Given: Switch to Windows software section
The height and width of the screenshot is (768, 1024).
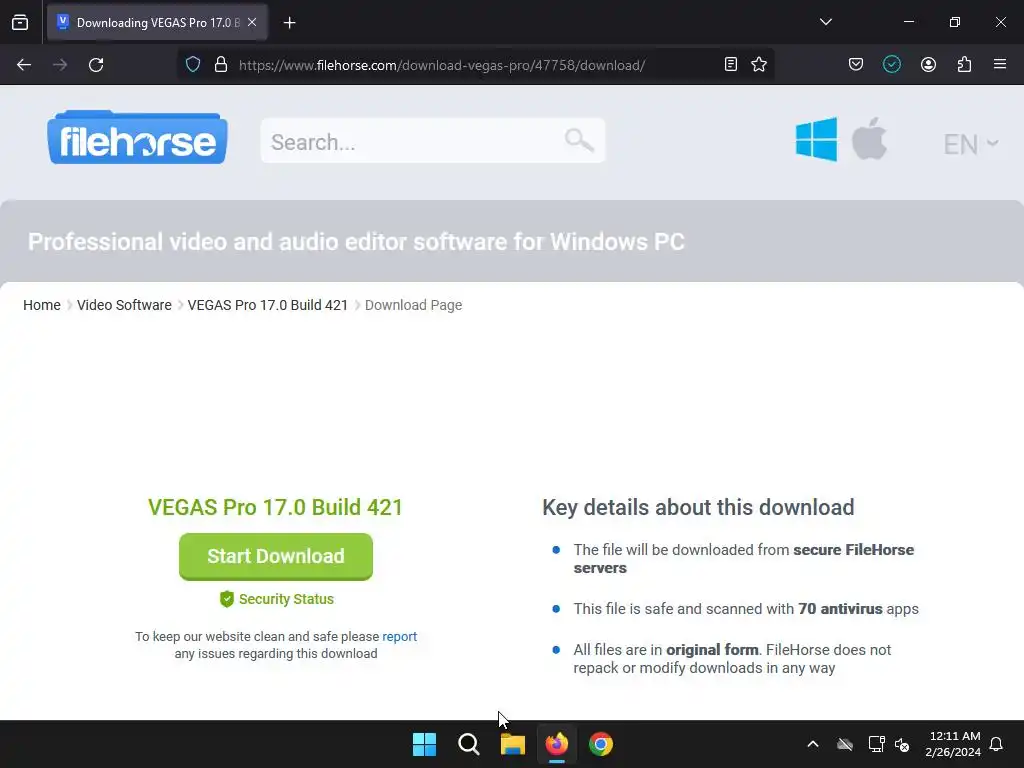Looking at the screenshot, I should point(816,139).
